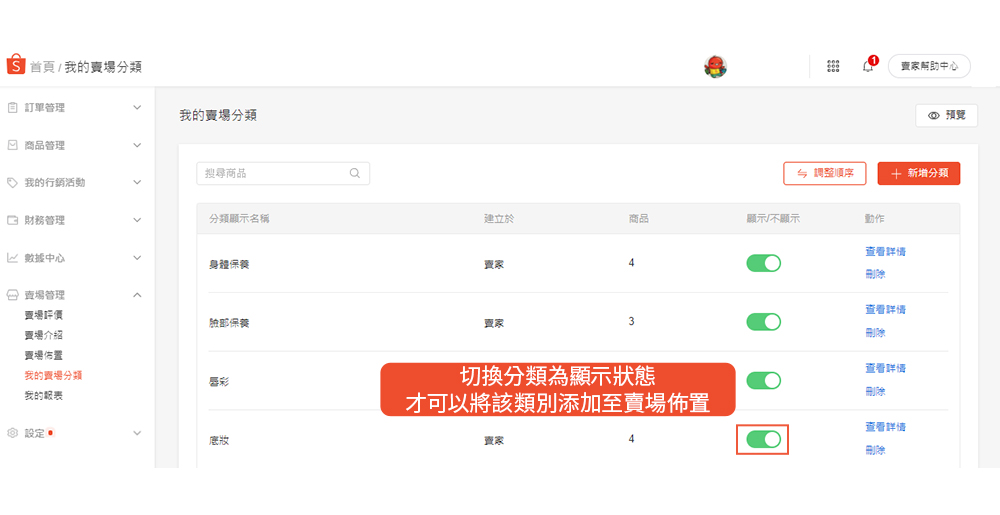The width and height of the screenshot is (1000, 515).
Task: Click the 數據中心 chart icon
Action: click(x=13, y=257)
